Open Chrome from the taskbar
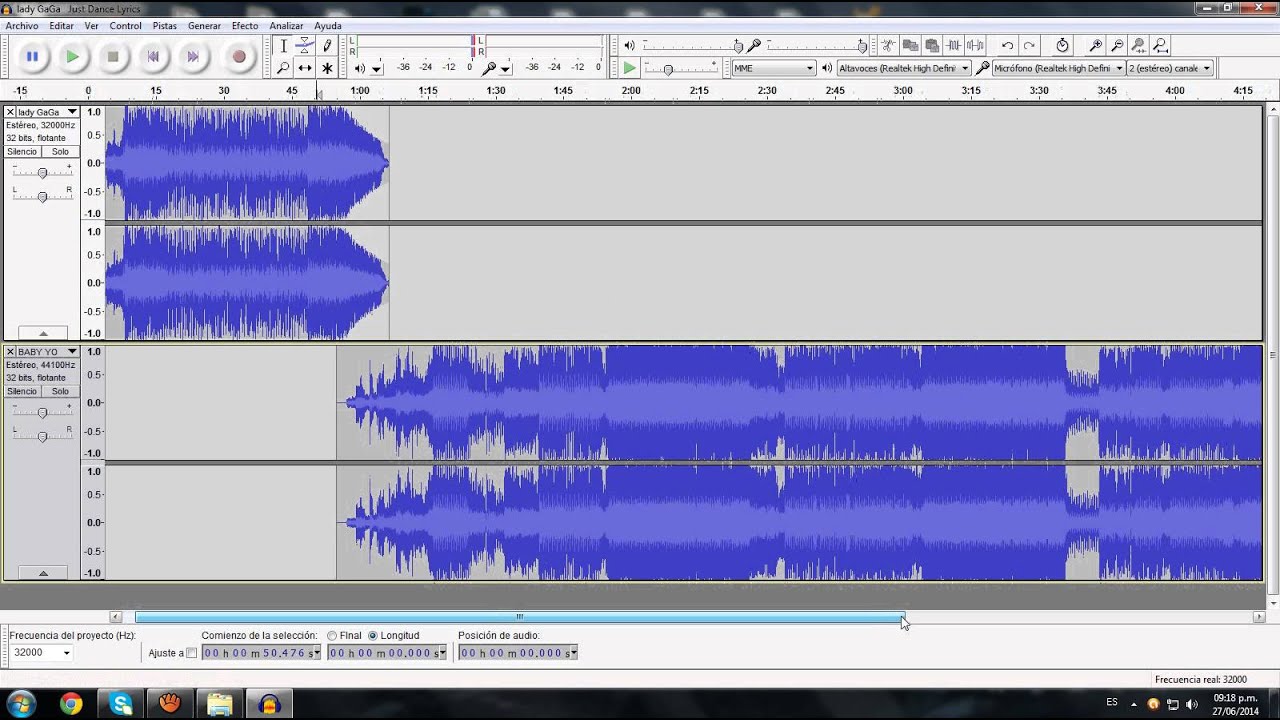This screenshot has width=1280, height=720. (x=71, y=704)
